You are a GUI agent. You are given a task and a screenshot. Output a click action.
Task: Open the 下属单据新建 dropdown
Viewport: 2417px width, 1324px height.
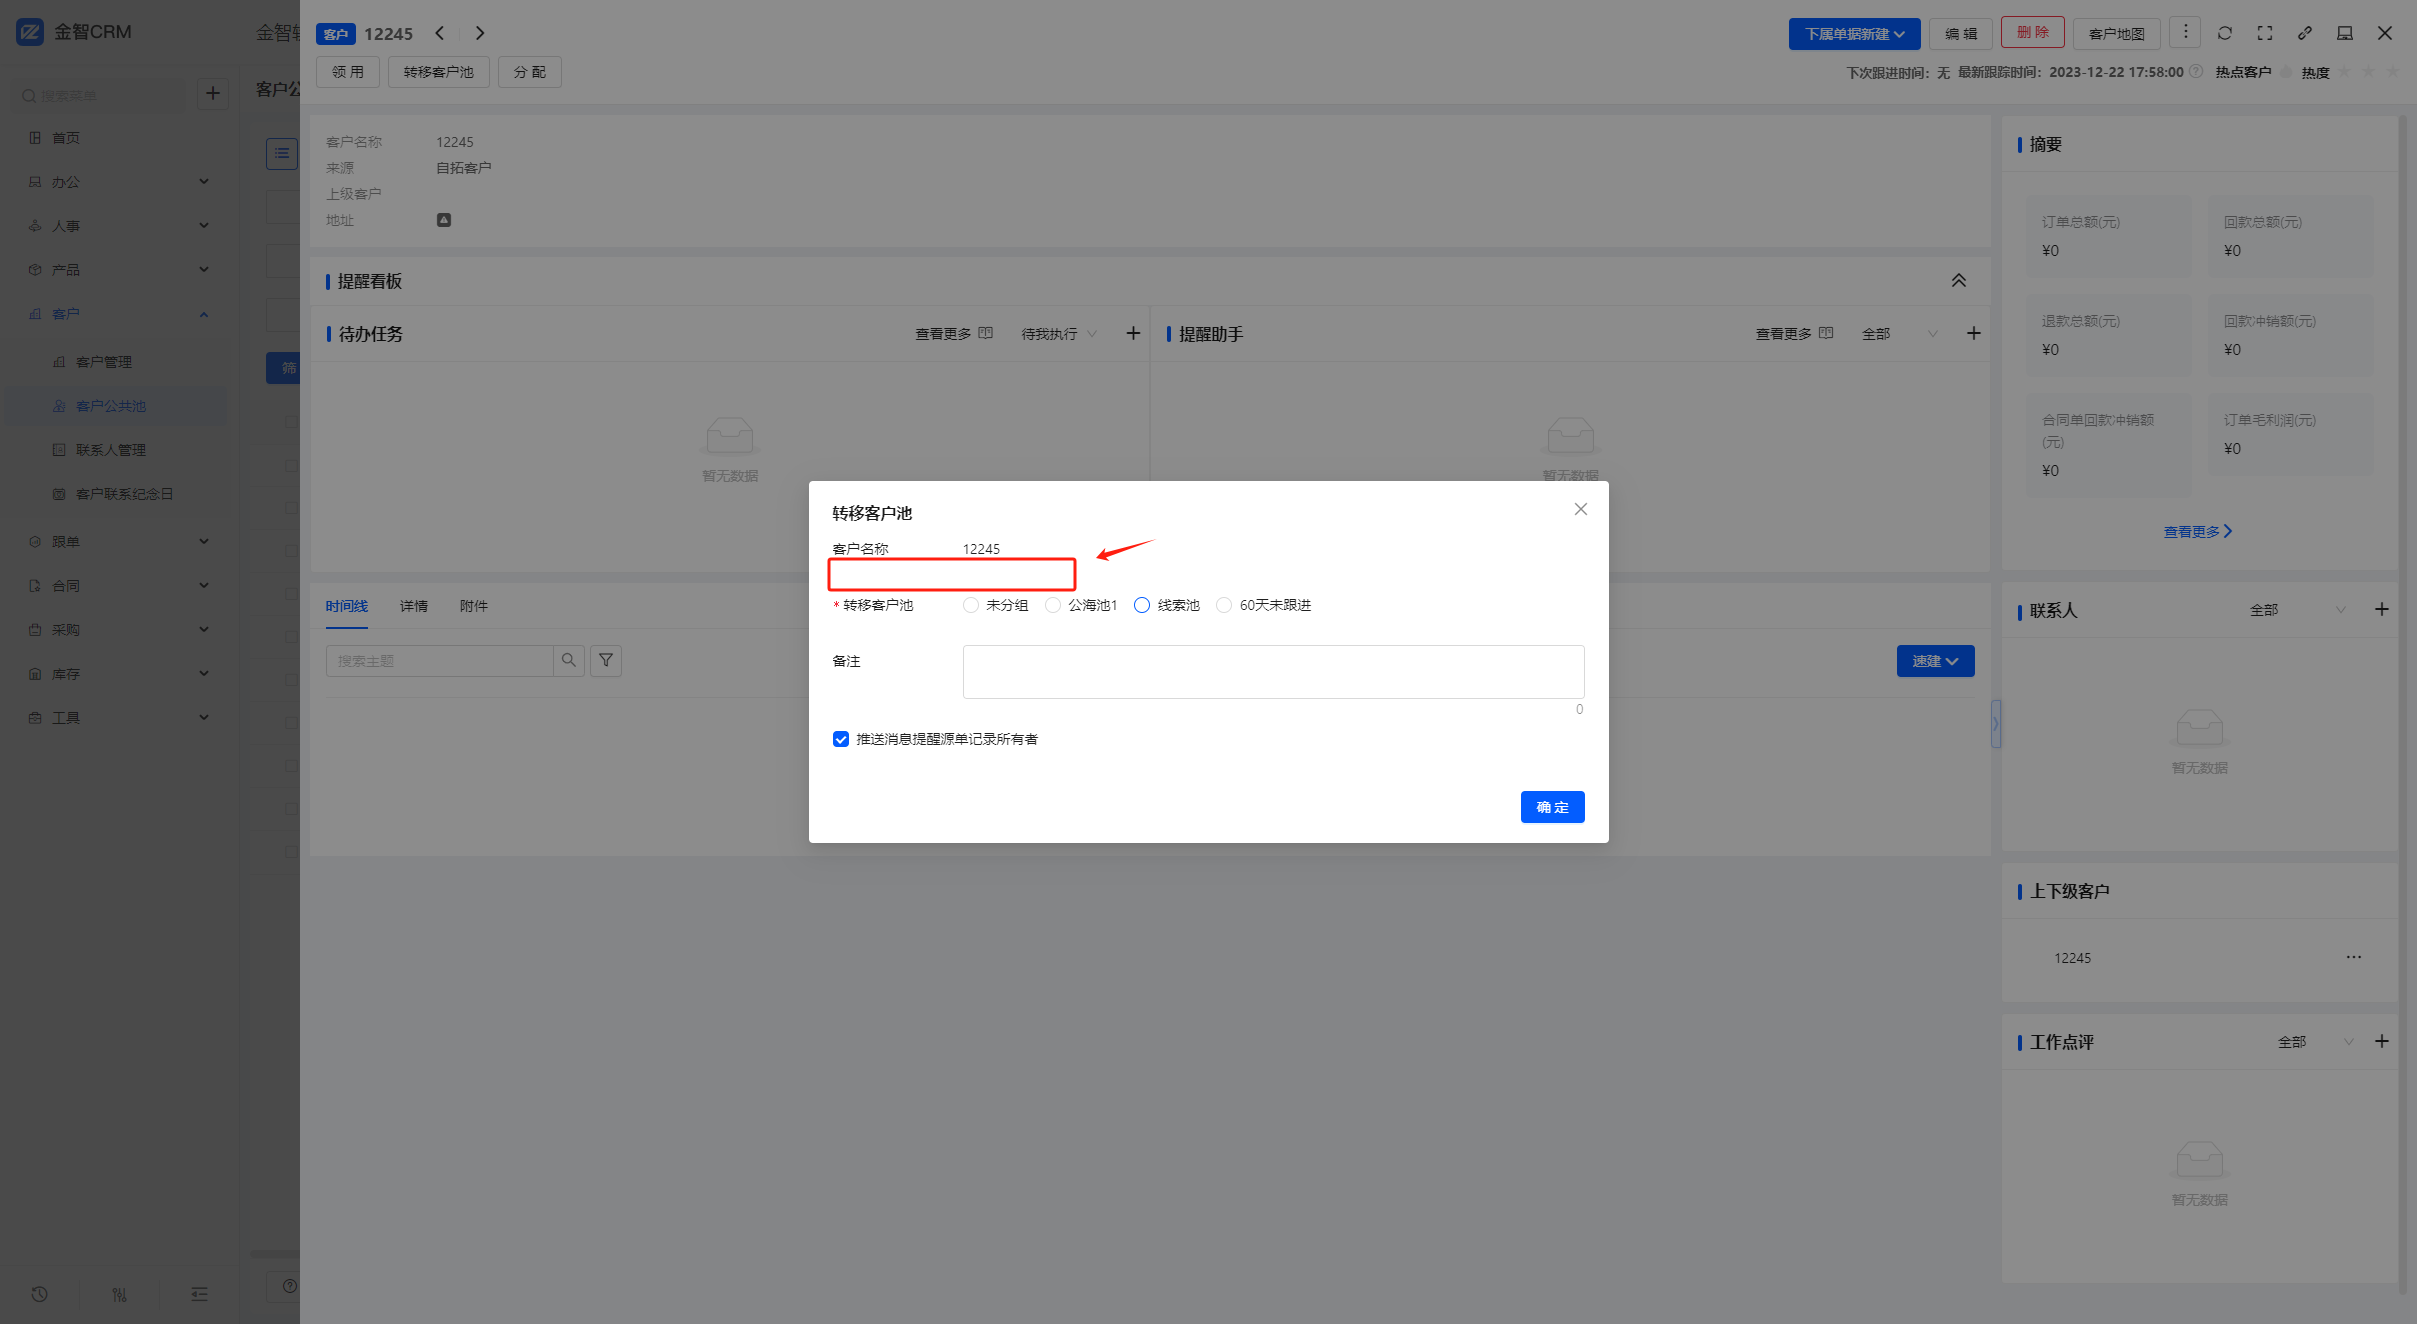1854,33
